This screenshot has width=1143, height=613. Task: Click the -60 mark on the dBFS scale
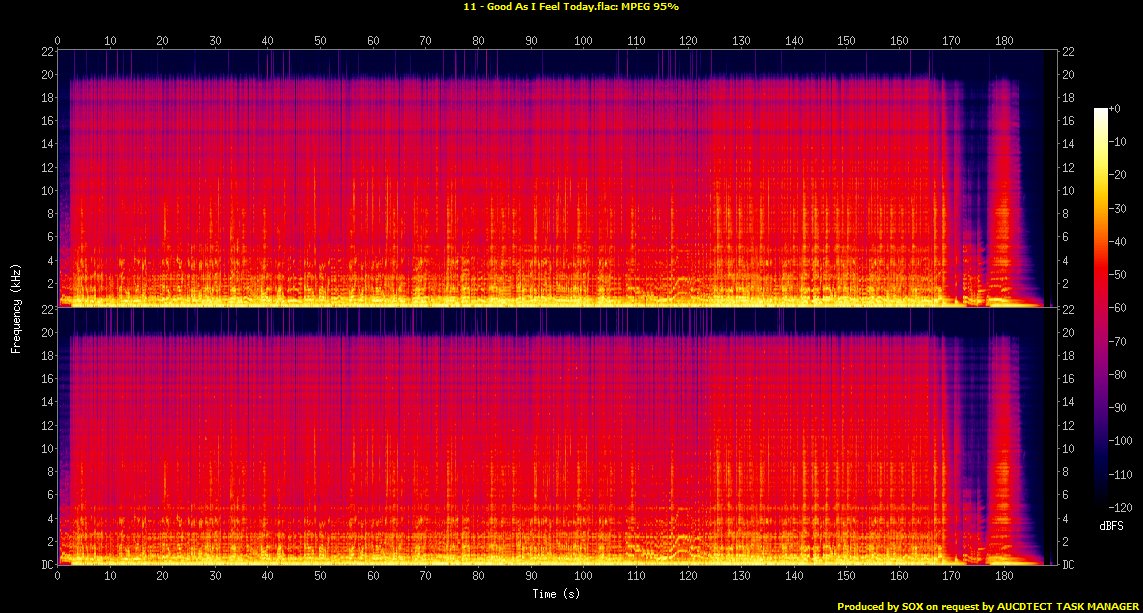[x=1122, y=309]
